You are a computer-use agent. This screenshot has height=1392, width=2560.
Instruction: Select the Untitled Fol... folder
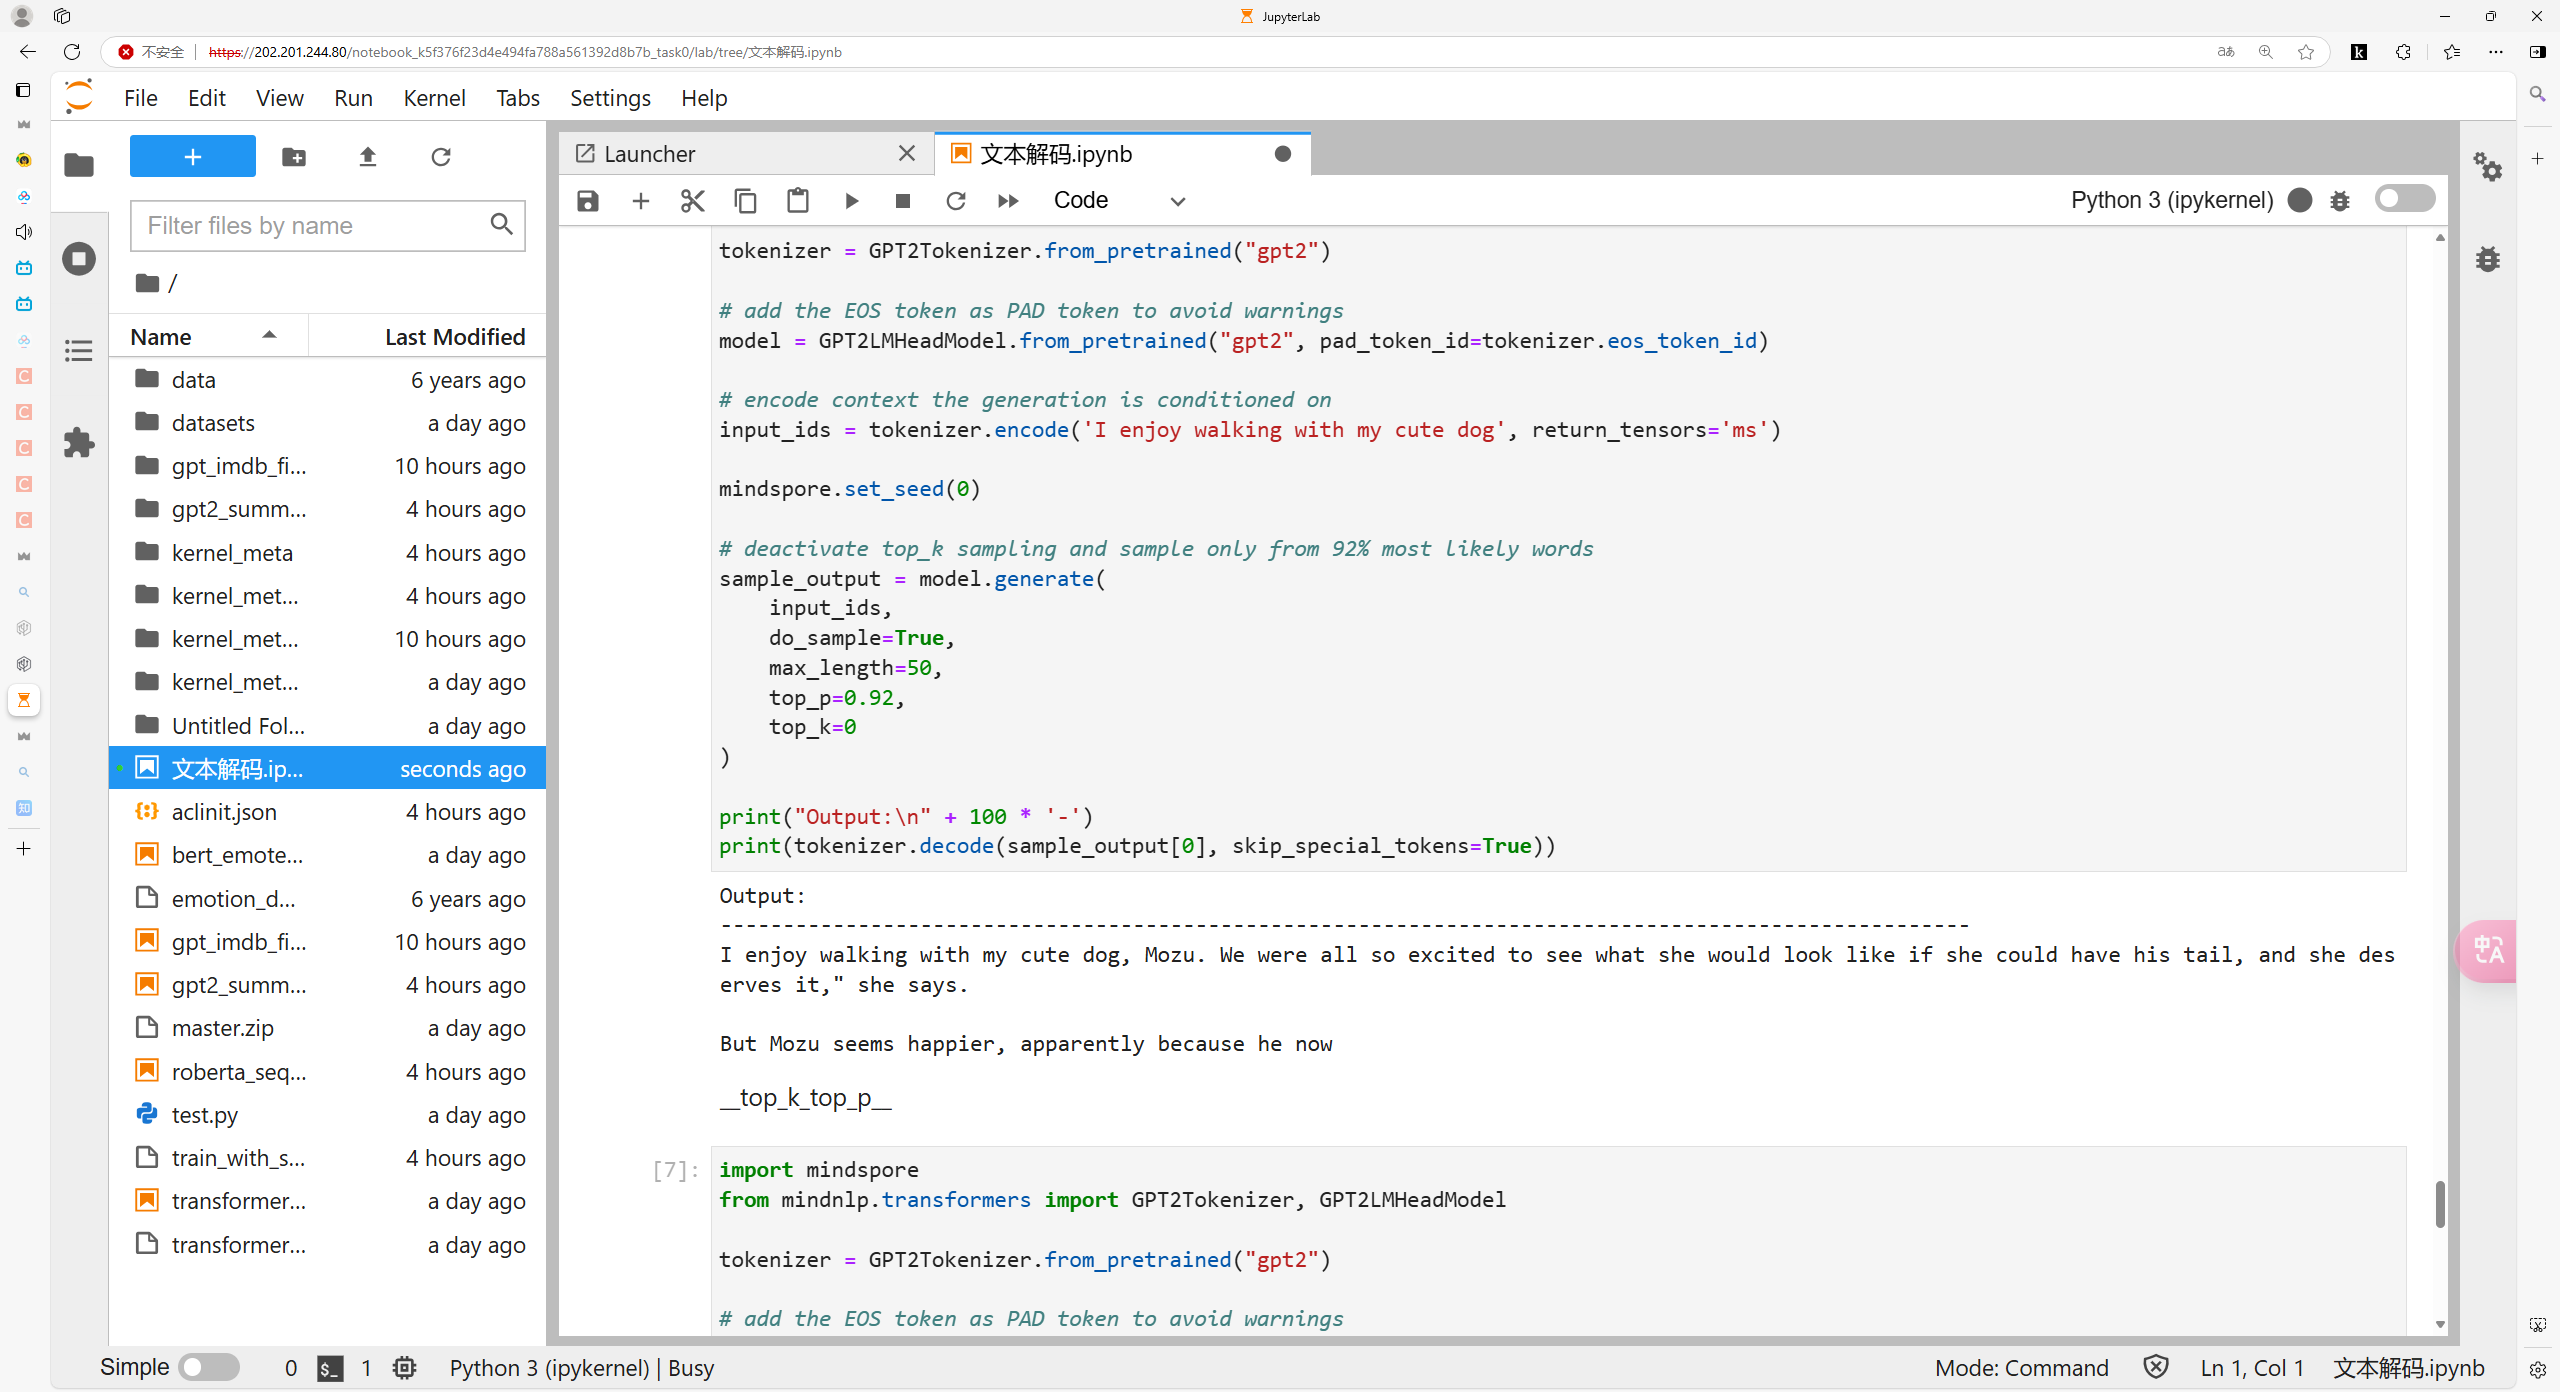(x=328, y=726)
